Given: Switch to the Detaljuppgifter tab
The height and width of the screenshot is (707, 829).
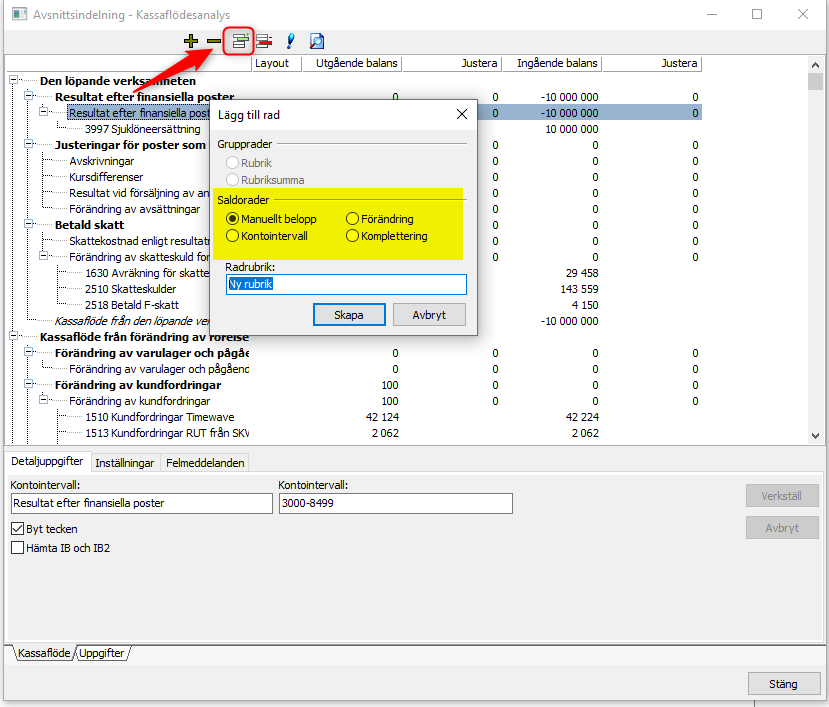Looking at the screenshot, I should tap(47, 461).
